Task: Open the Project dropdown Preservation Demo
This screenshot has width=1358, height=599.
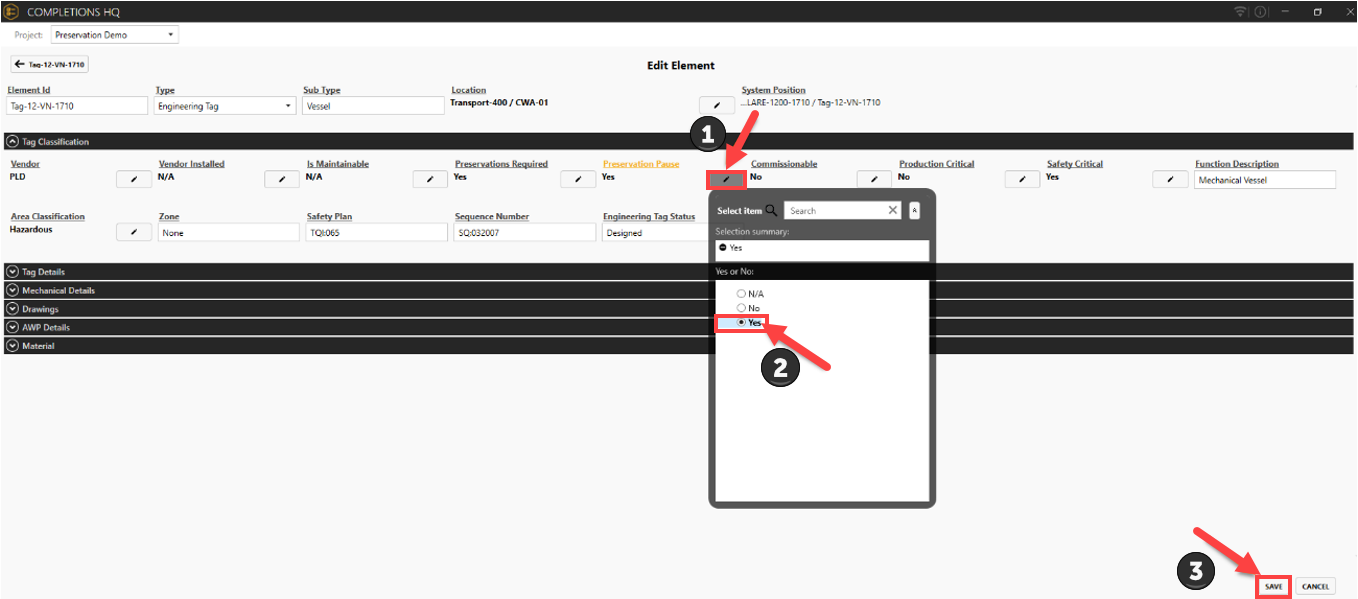Action: pyautogui.click(x=115, y=35)
